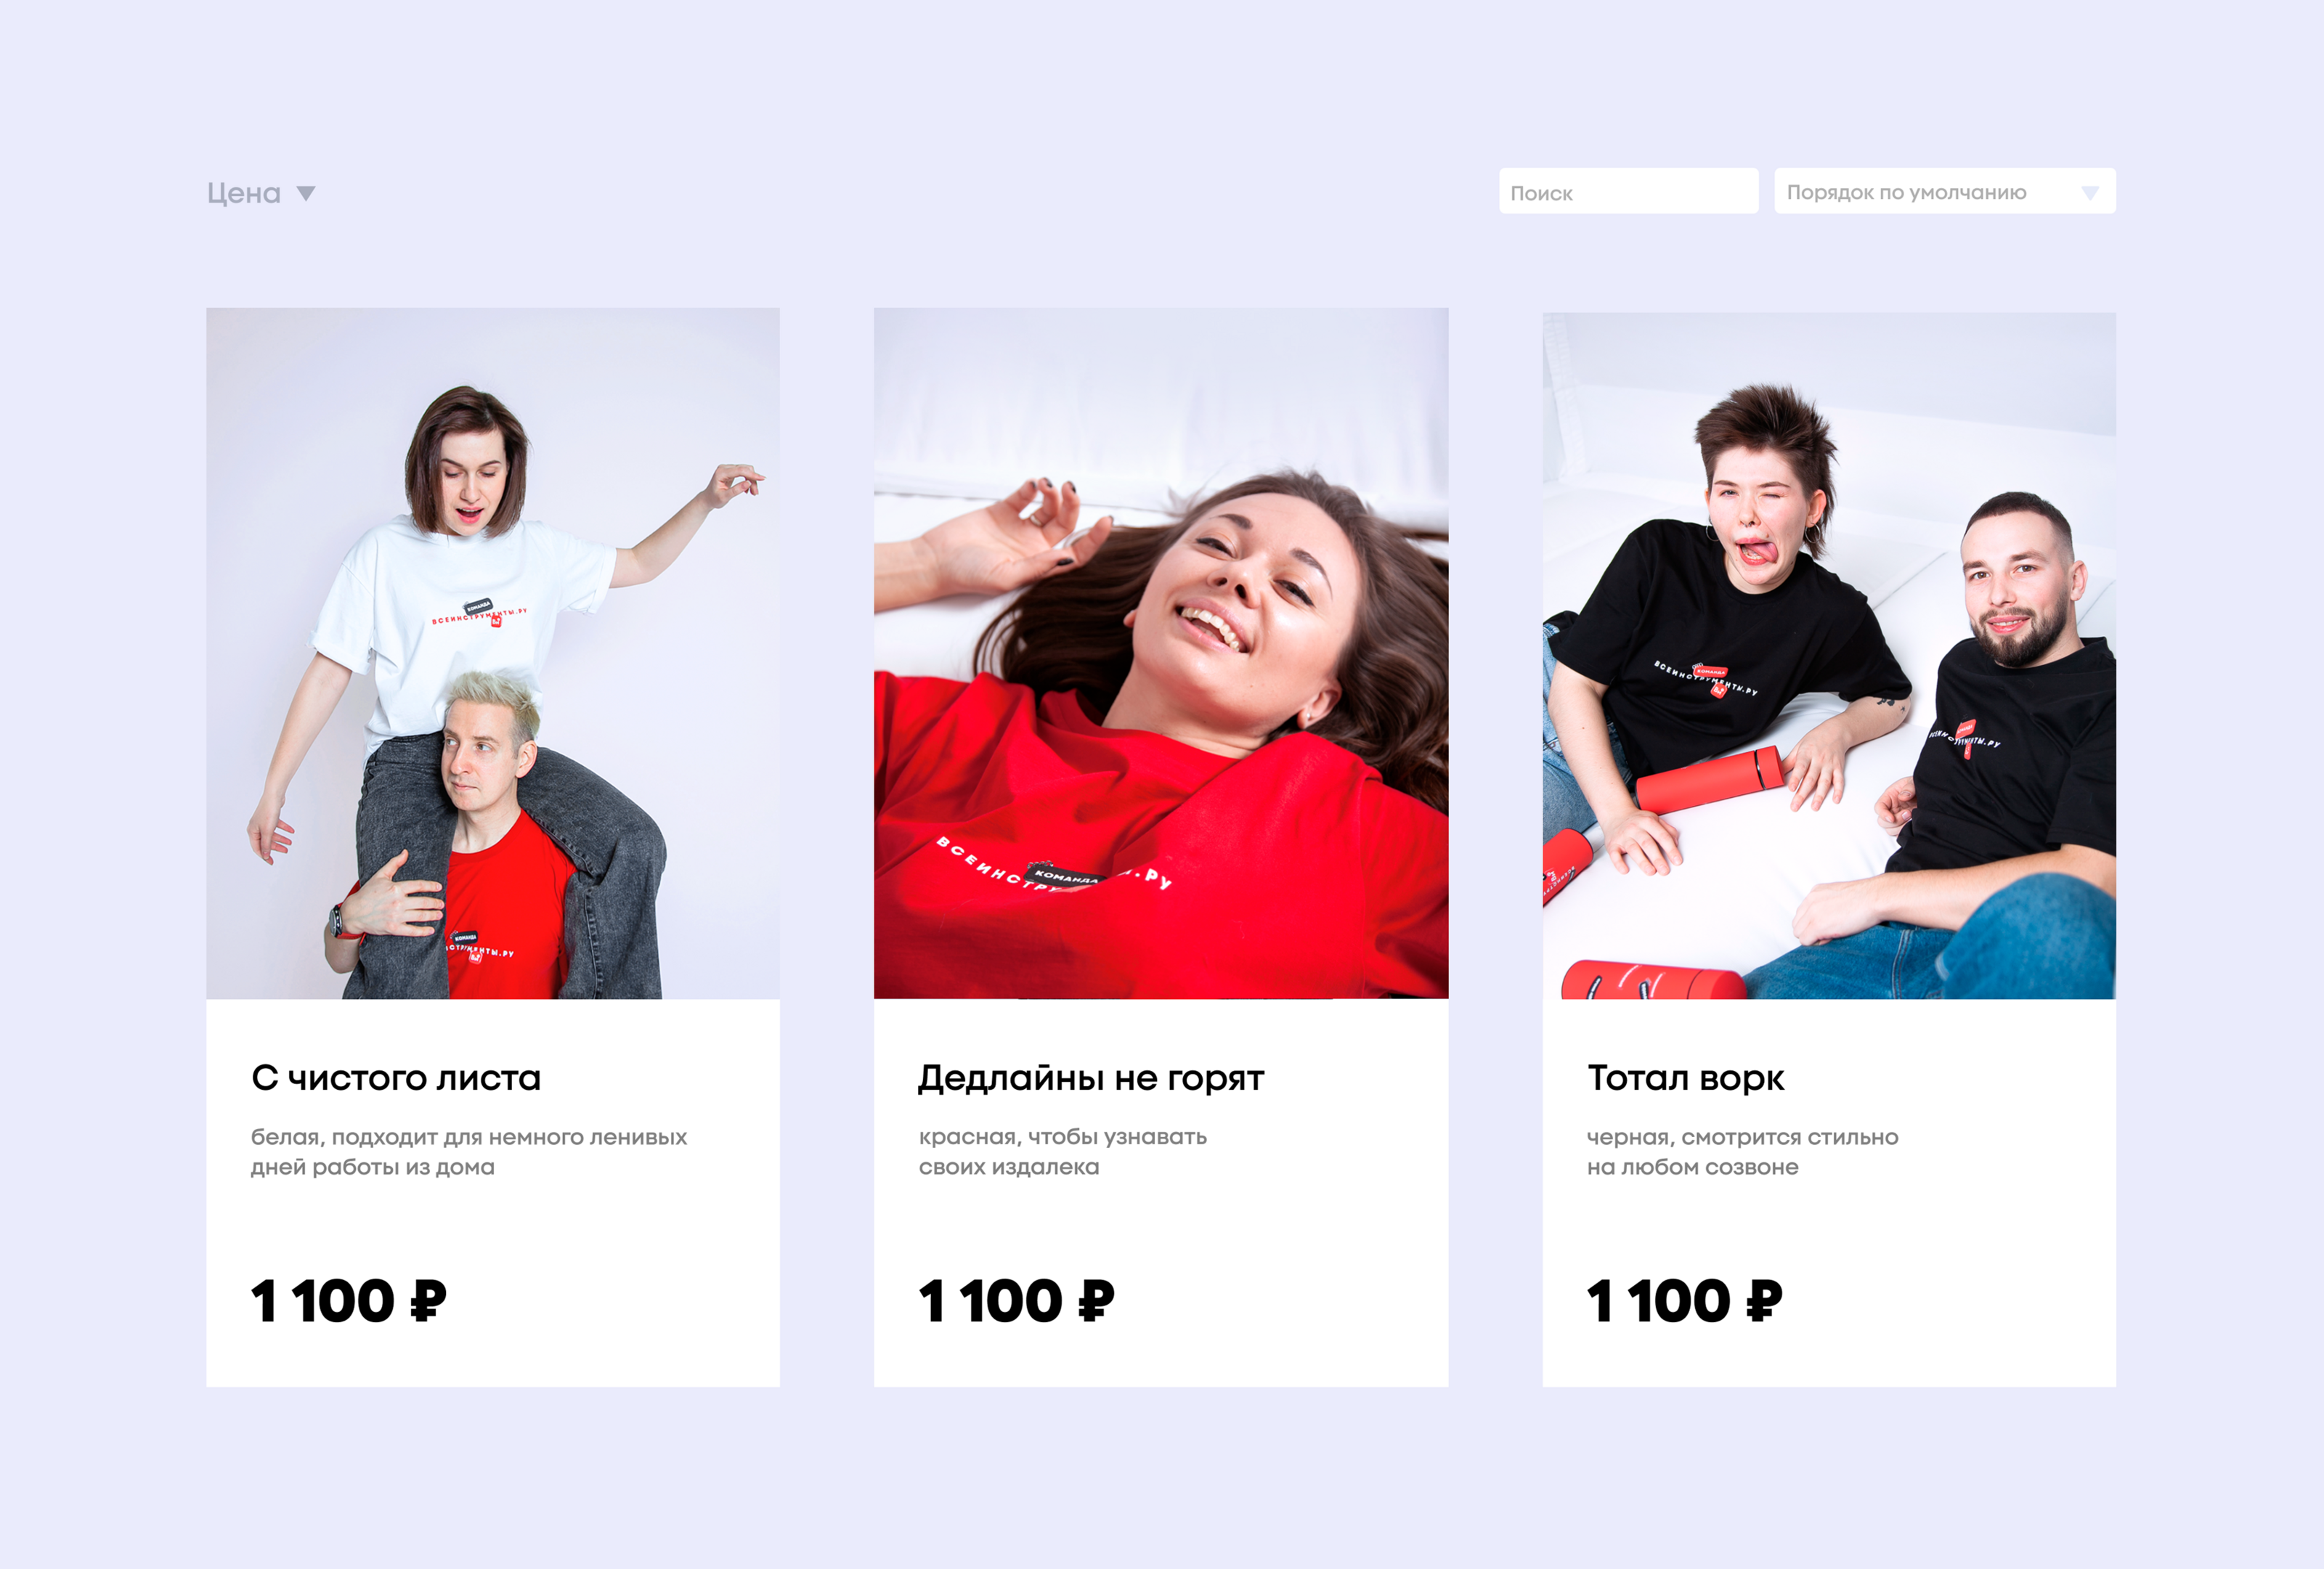
Task: Open product title Тотал ворк
Action: (1685, 1078)
